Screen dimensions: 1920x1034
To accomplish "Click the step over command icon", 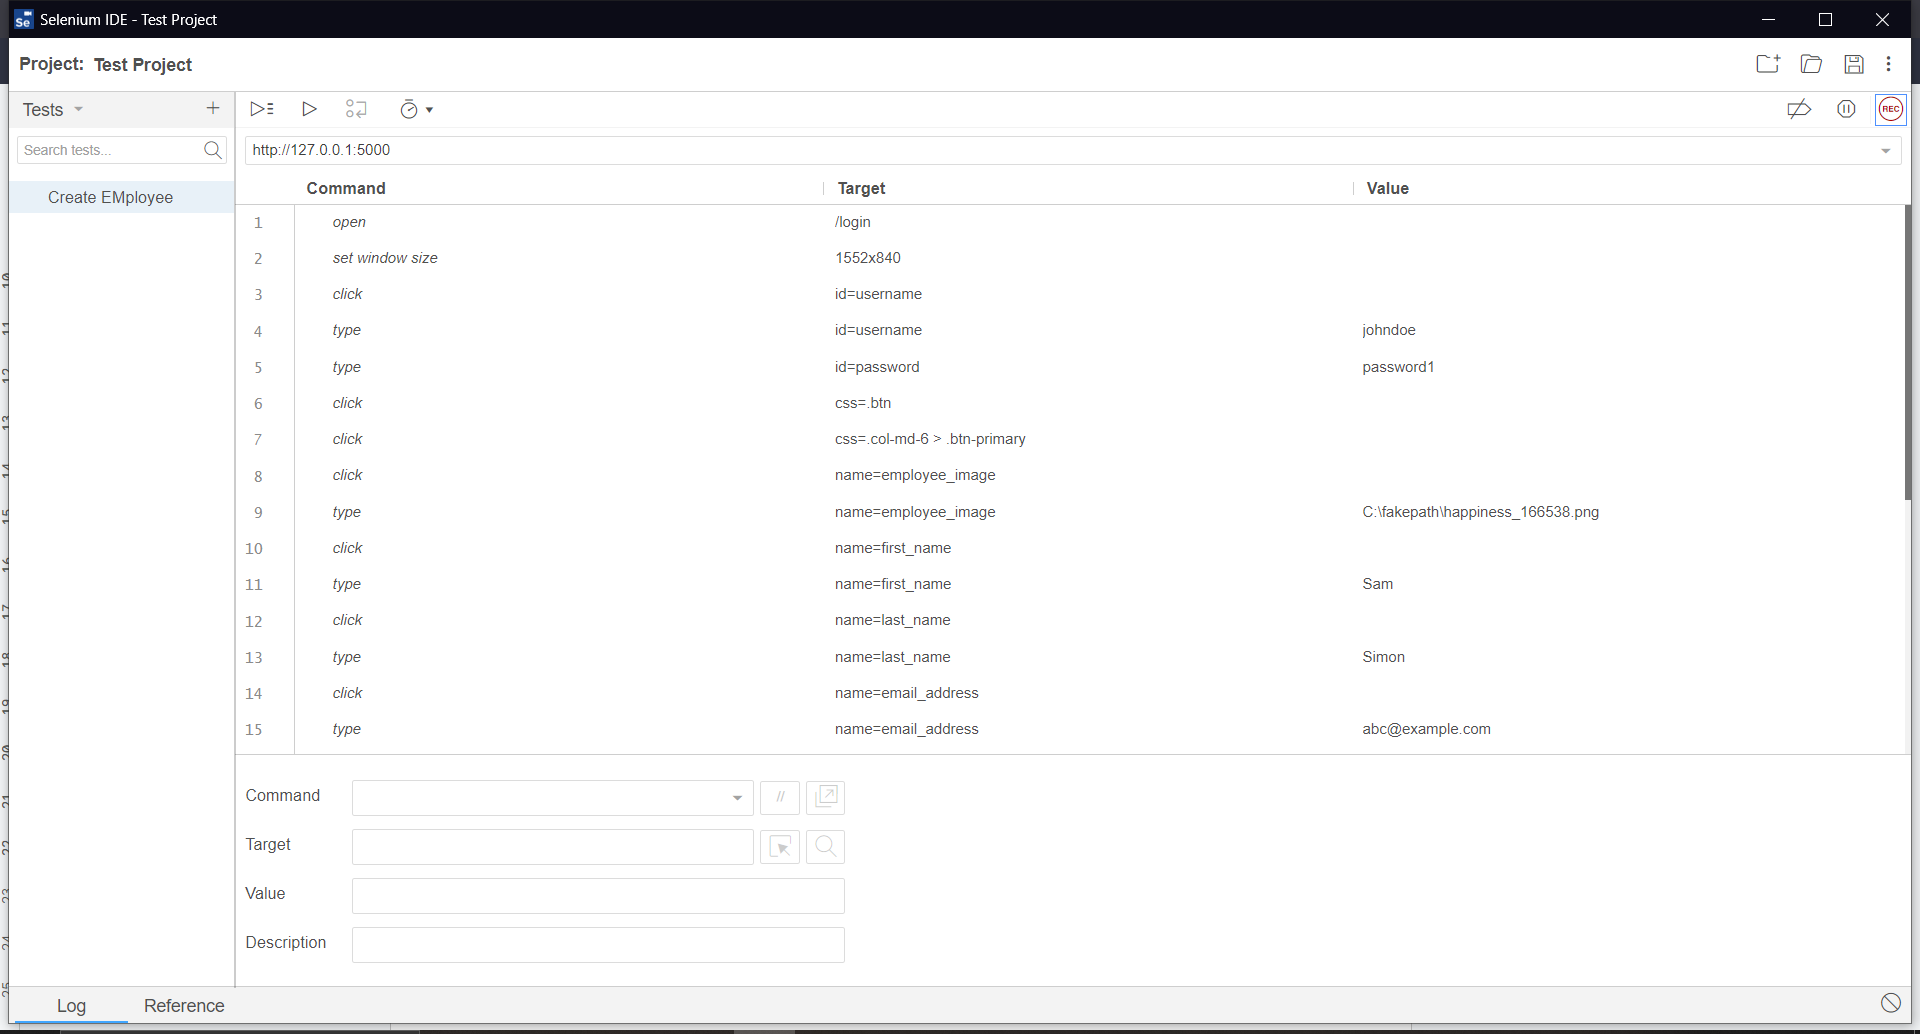I will [356, 109].
